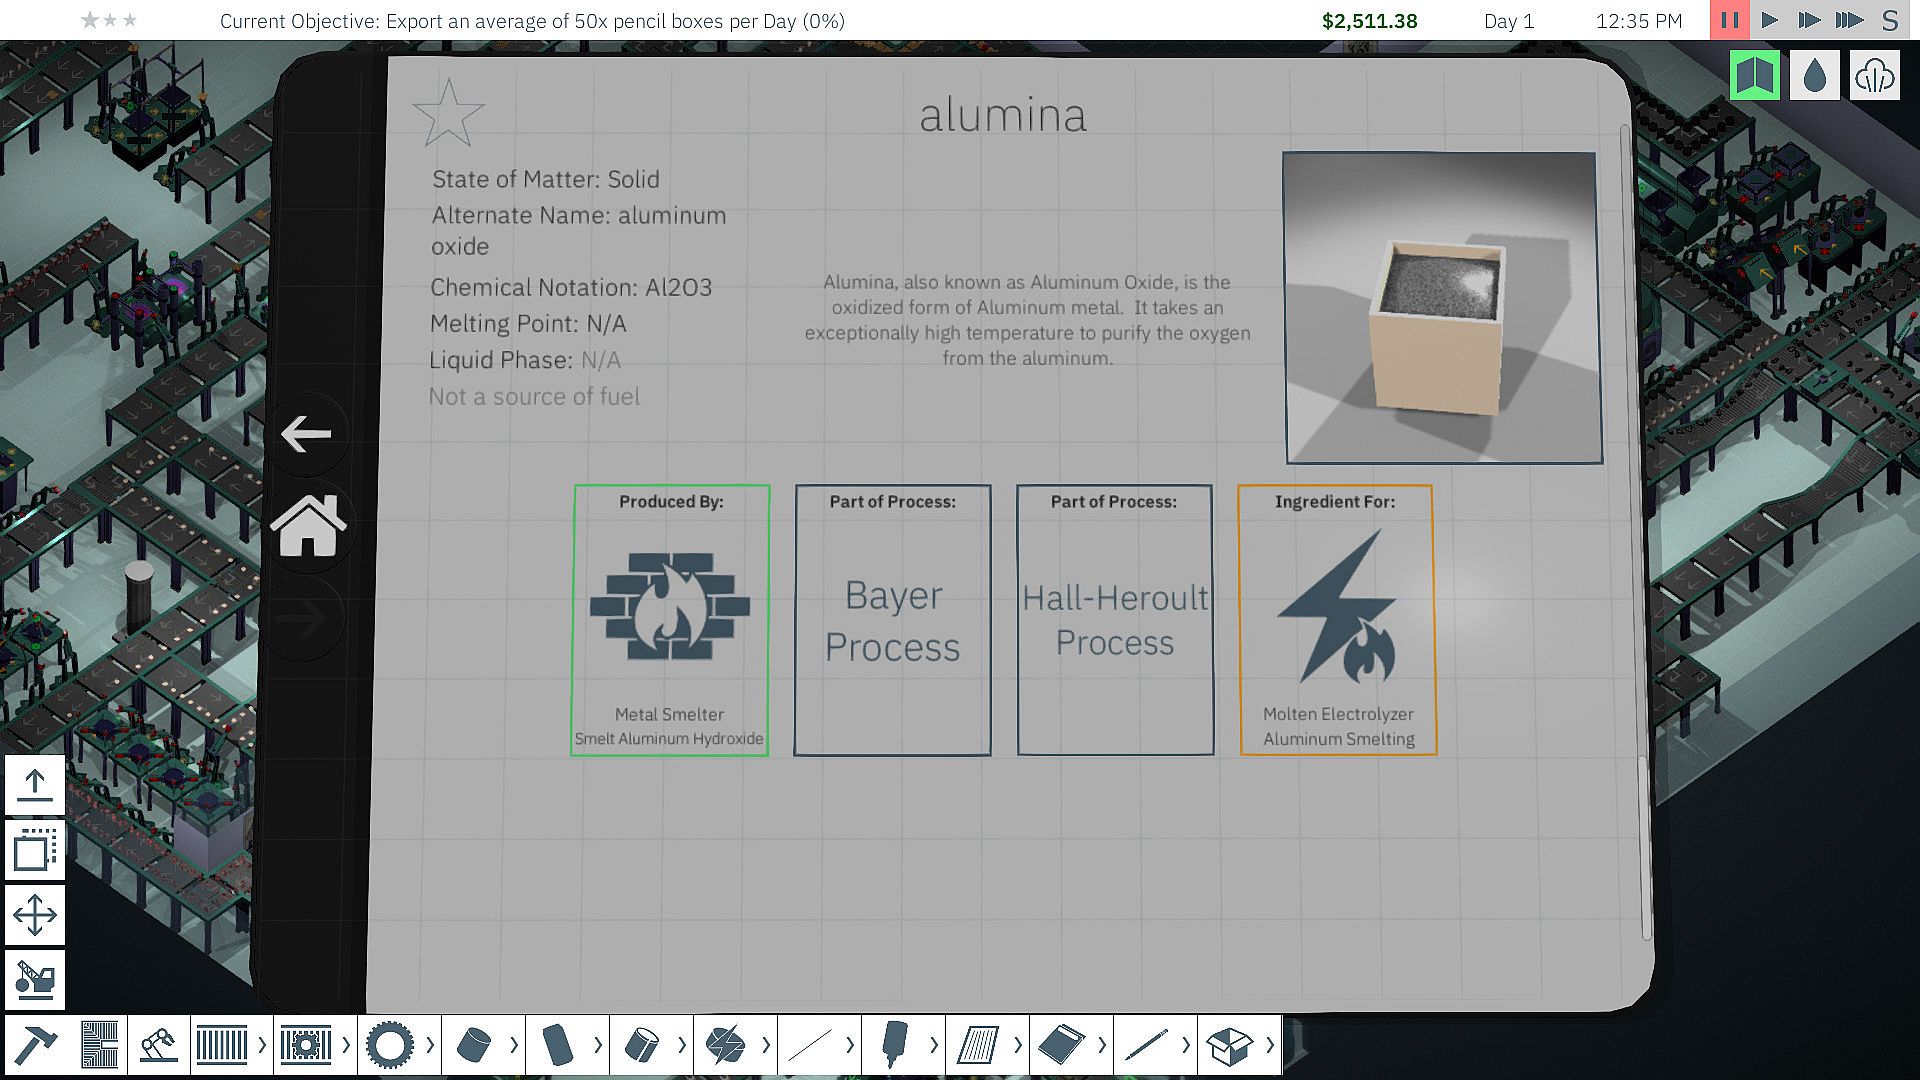The width and height of the screenshot is (1920, 1080).
Task: Click the hammer build tool icon
Action: point(36,1046)
